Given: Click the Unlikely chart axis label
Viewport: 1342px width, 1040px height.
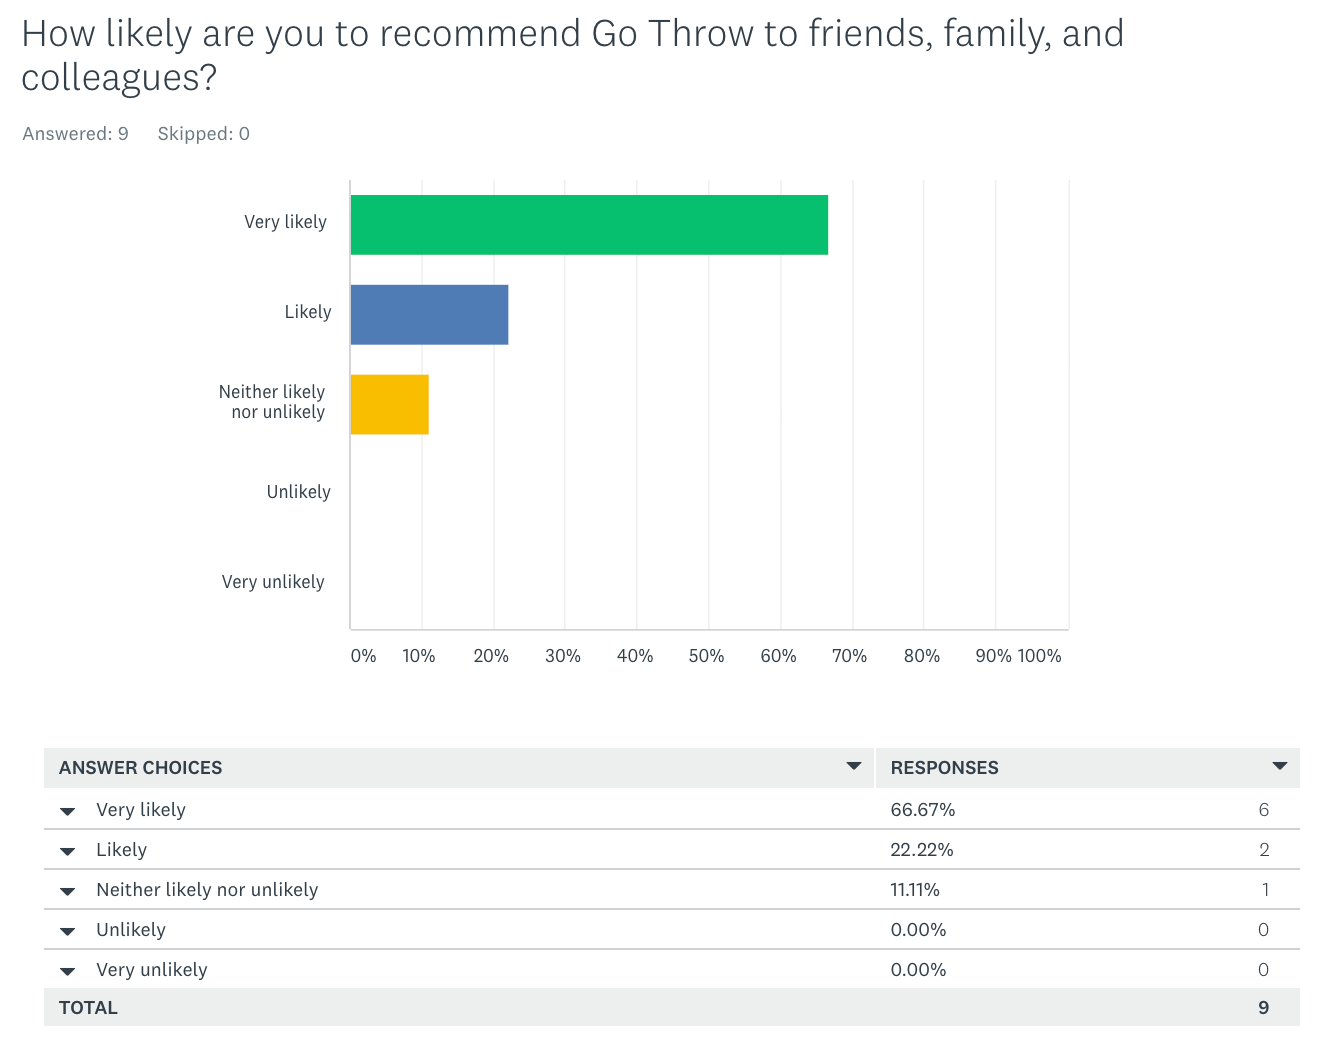Looking at the screenshot, I should point(298,492).
